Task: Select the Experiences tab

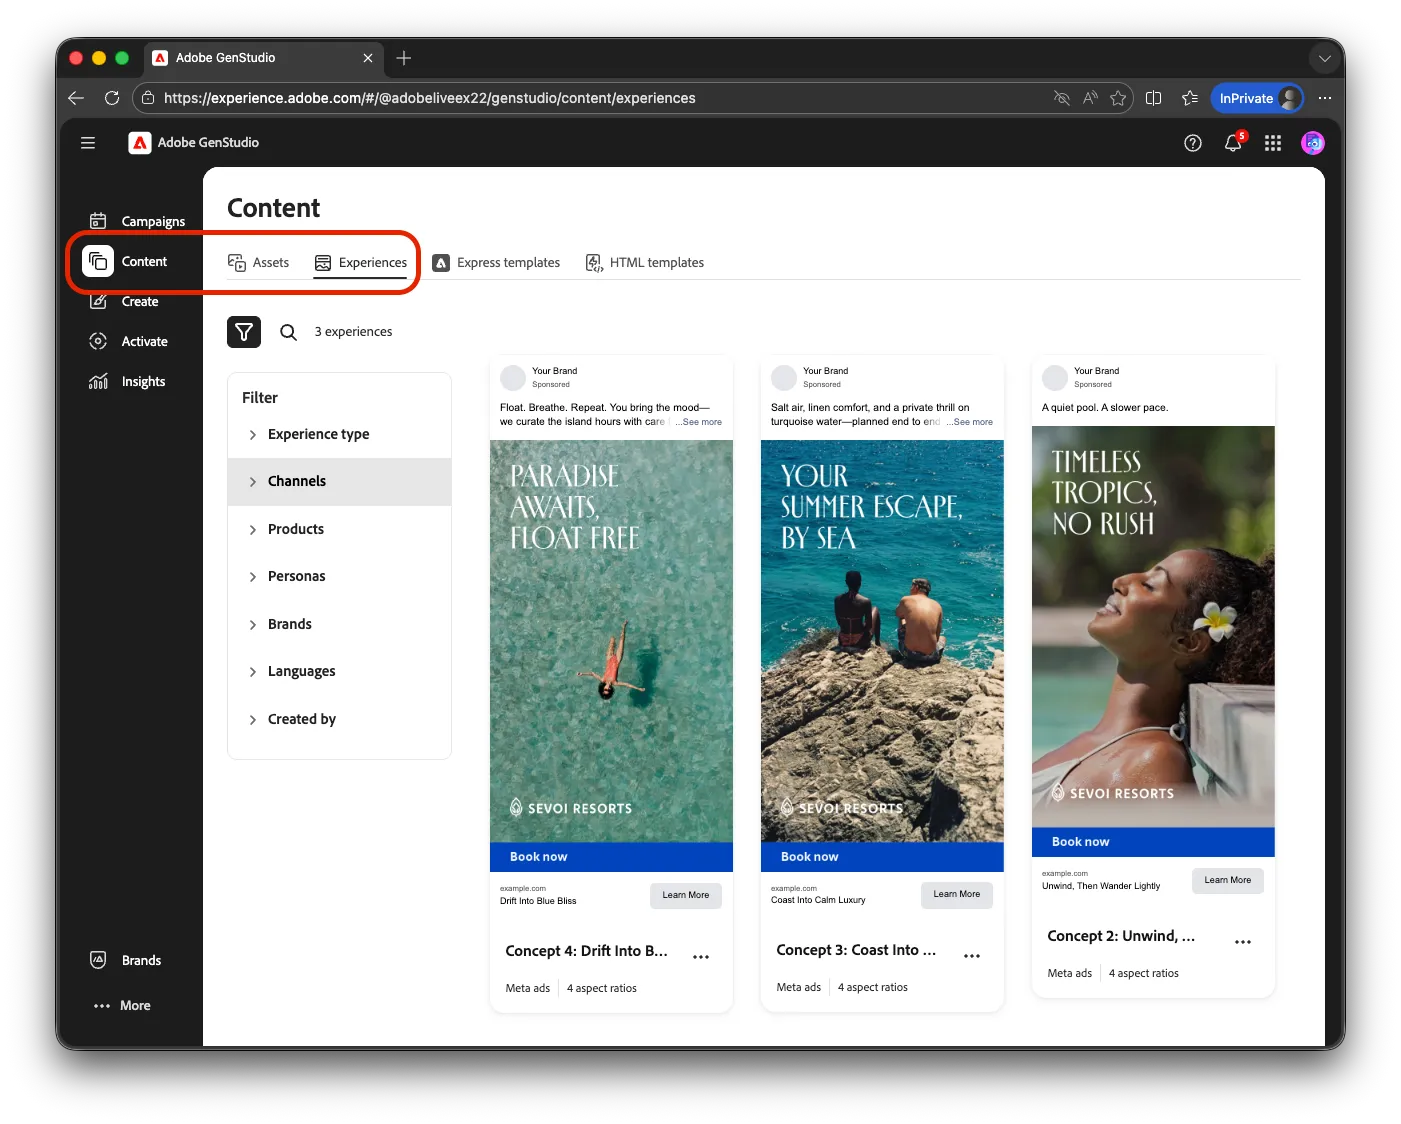Action: [x=361, y=262]
